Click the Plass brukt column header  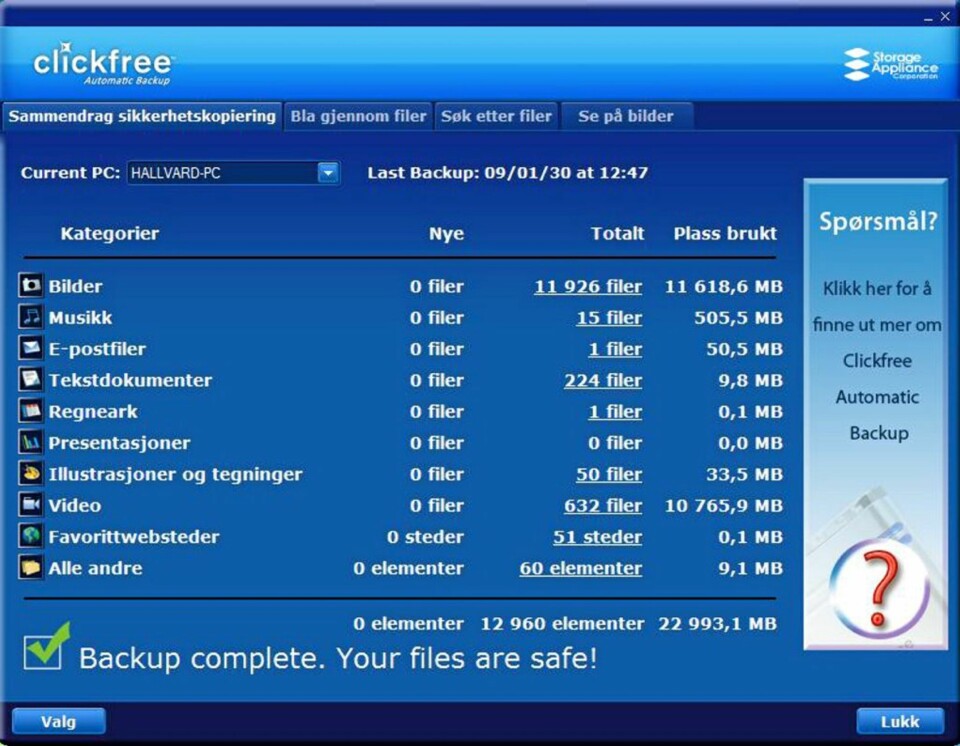pos(725,233)
